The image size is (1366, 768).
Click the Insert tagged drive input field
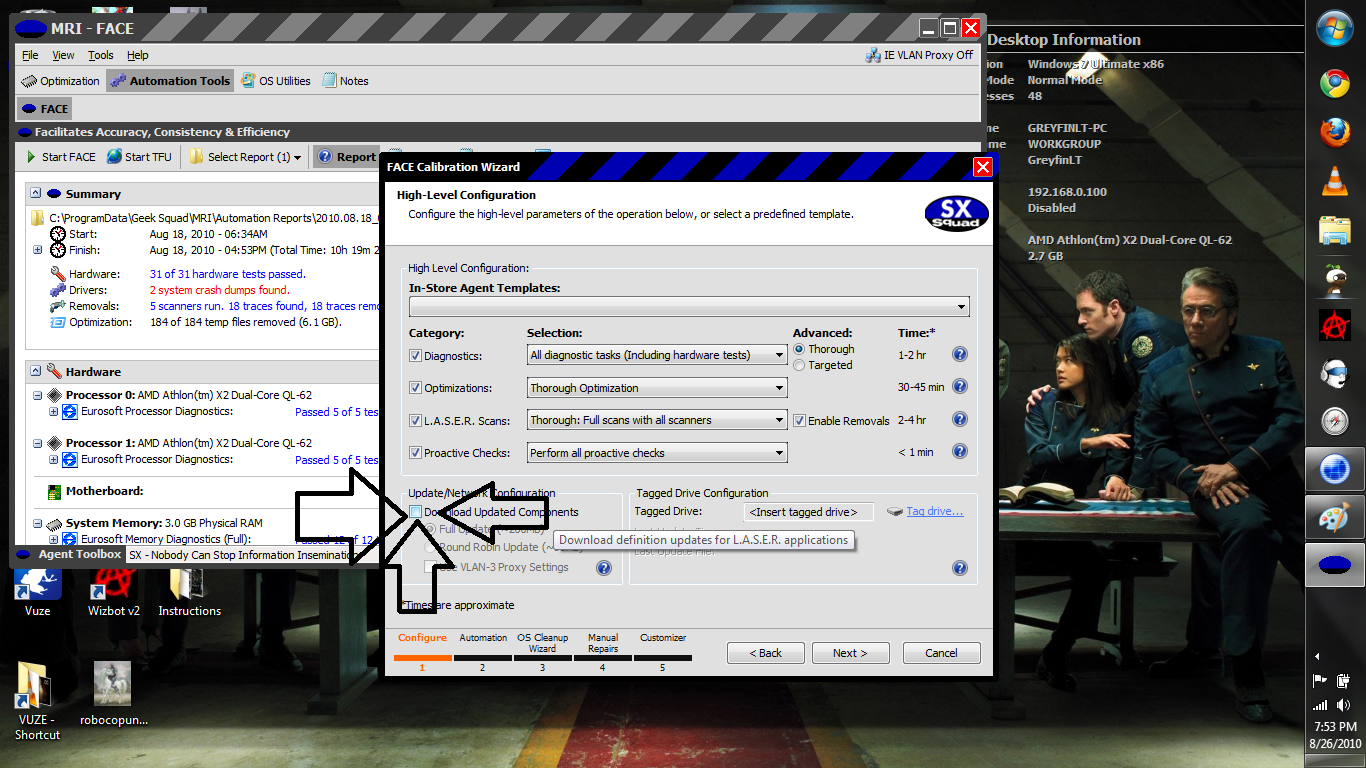808,511
